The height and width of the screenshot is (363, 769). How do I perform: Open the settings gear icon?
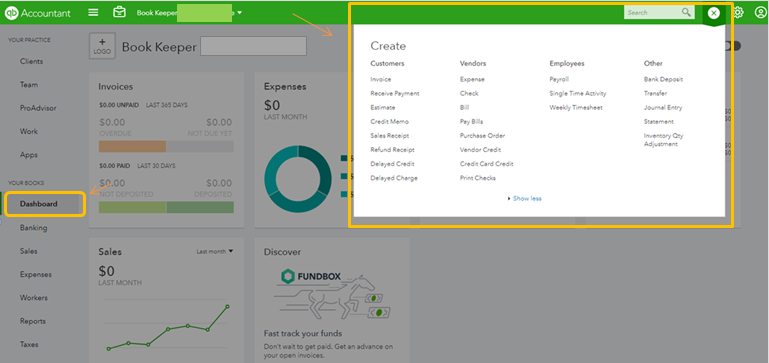point(738,13)
